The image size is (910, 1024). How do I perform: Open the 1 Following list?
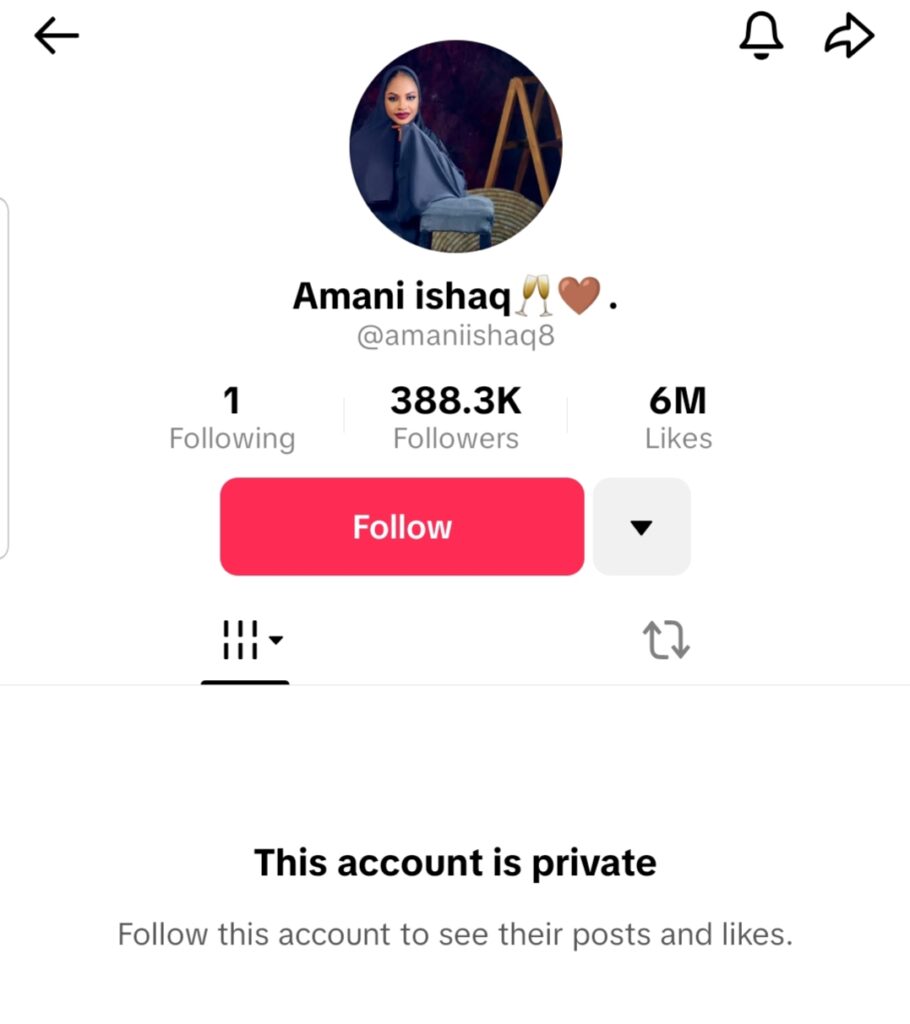(x=232, y=418)
